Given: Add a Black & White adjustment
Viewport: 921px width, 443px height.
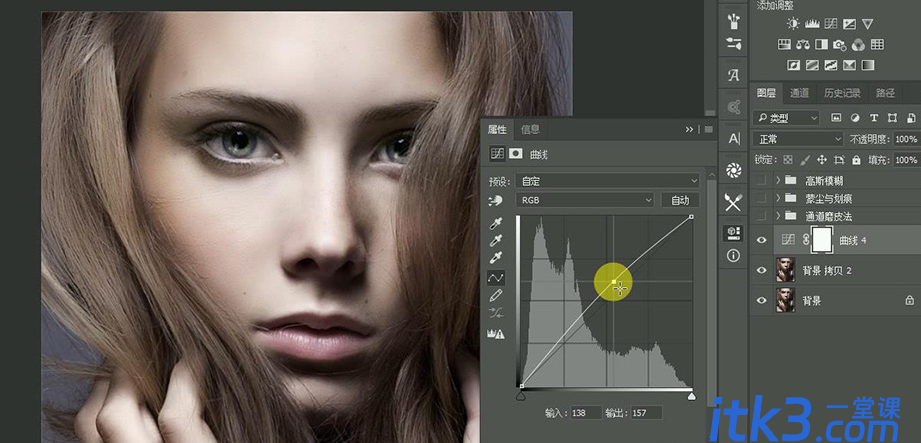Looking at the screenshot, I should (x=821, y=44).
